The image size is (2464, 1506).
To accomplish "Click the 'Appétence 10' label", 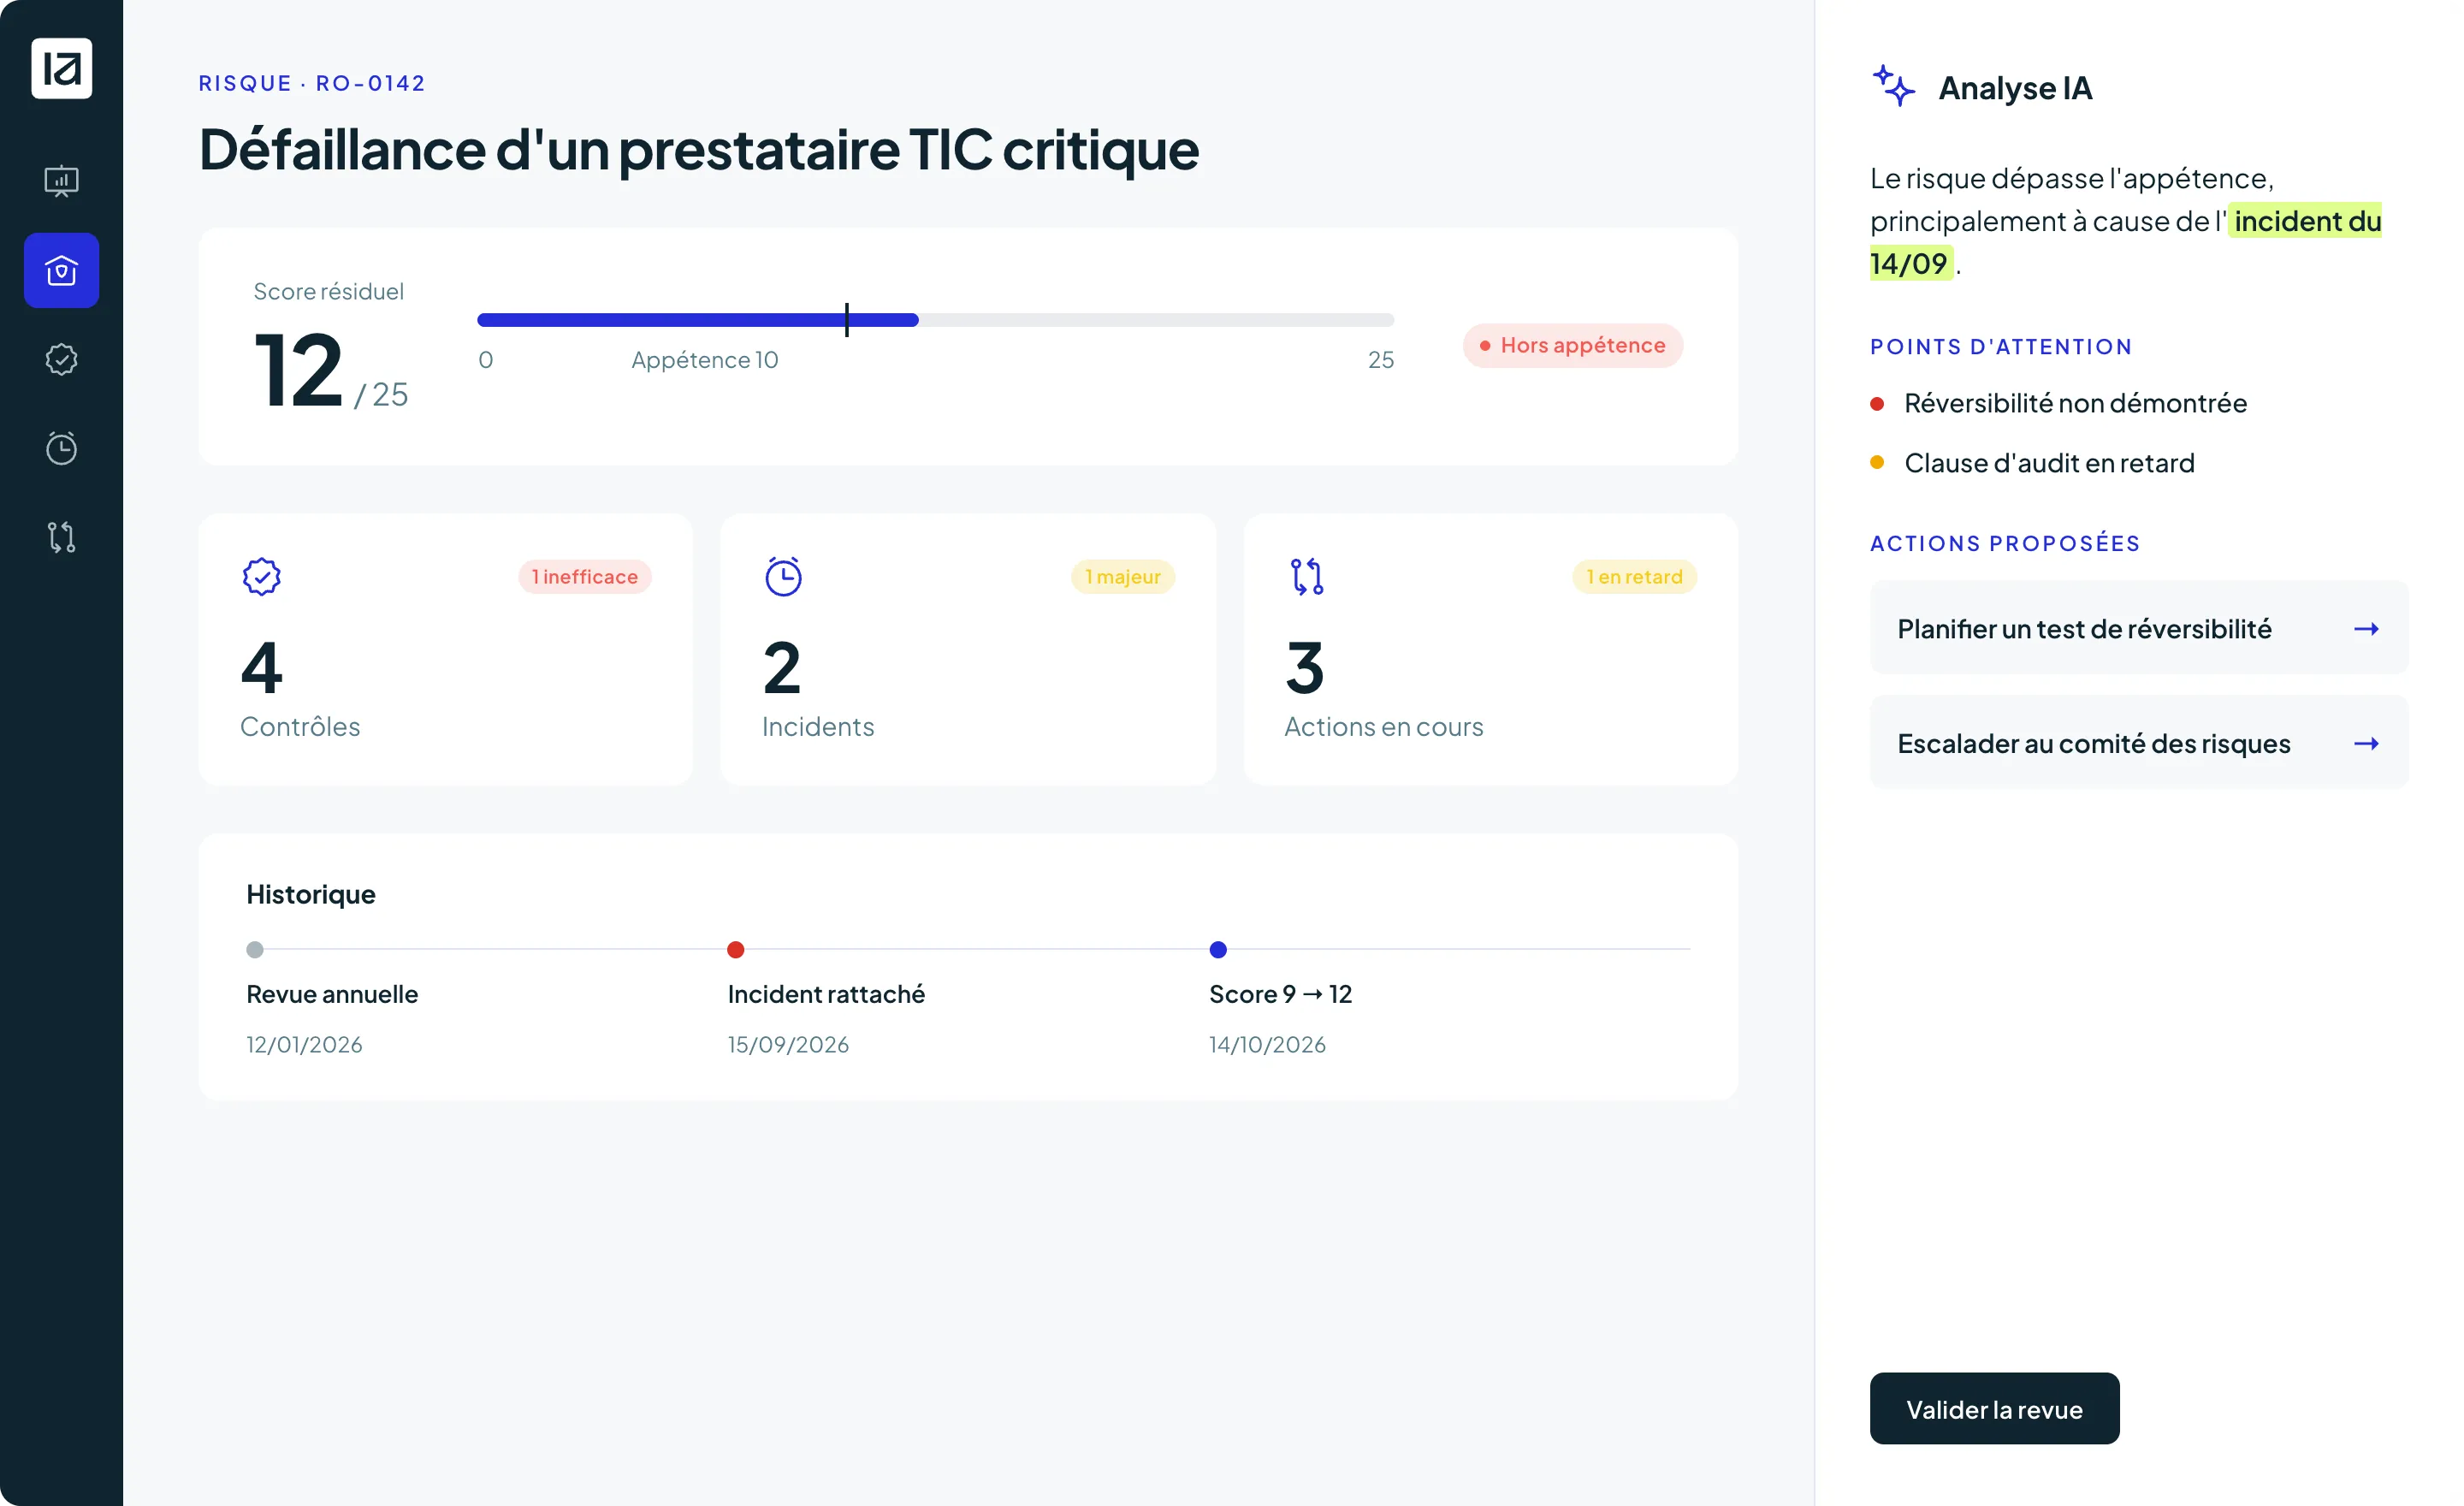I will (705, 360).
